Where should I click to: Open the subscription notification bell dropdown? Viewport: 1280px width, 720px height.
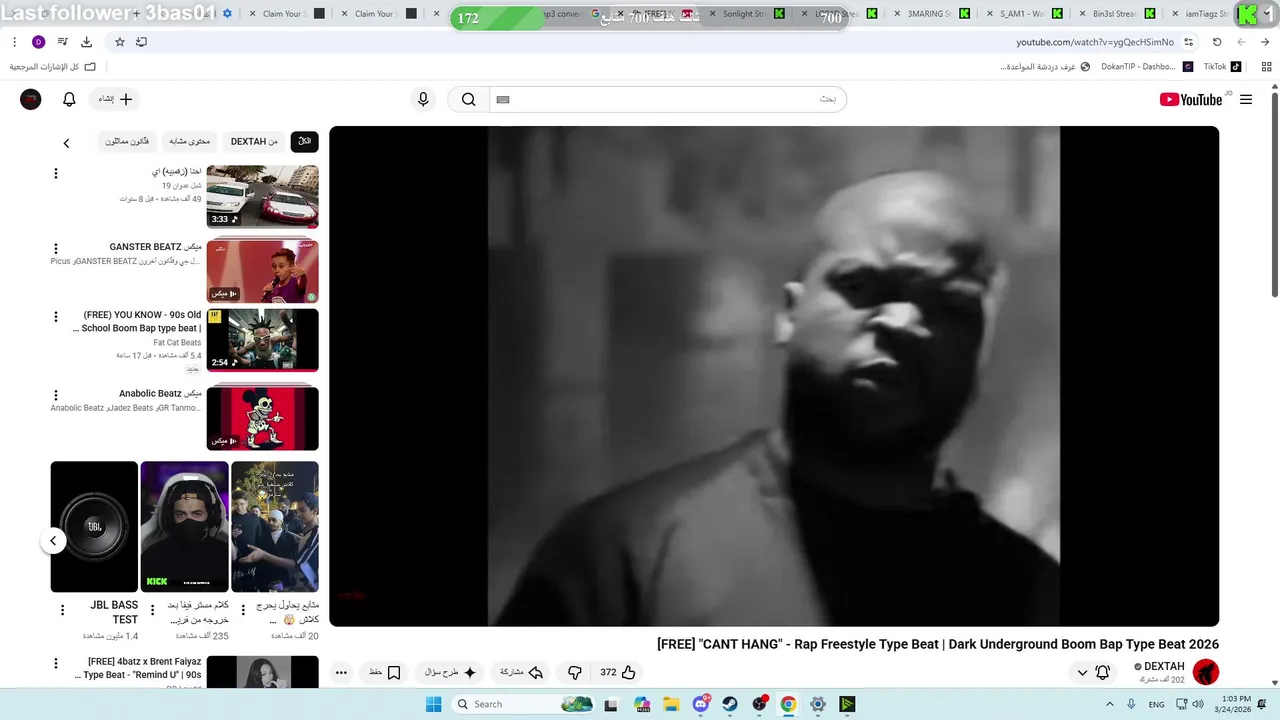[x=1093, y=673]
